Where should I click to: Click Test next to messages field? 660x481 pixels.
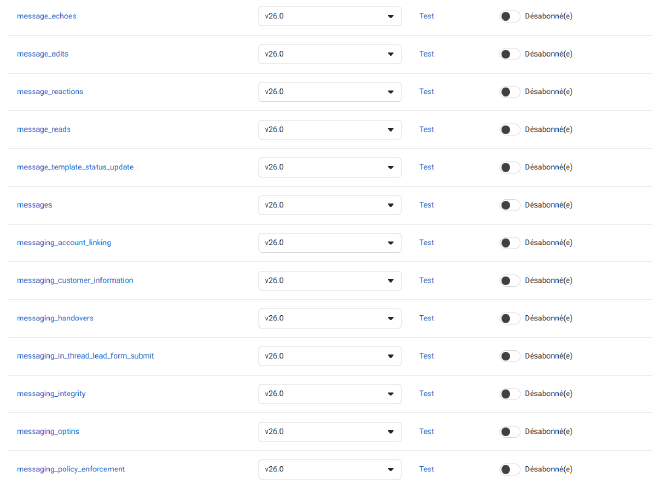(426, 205)
